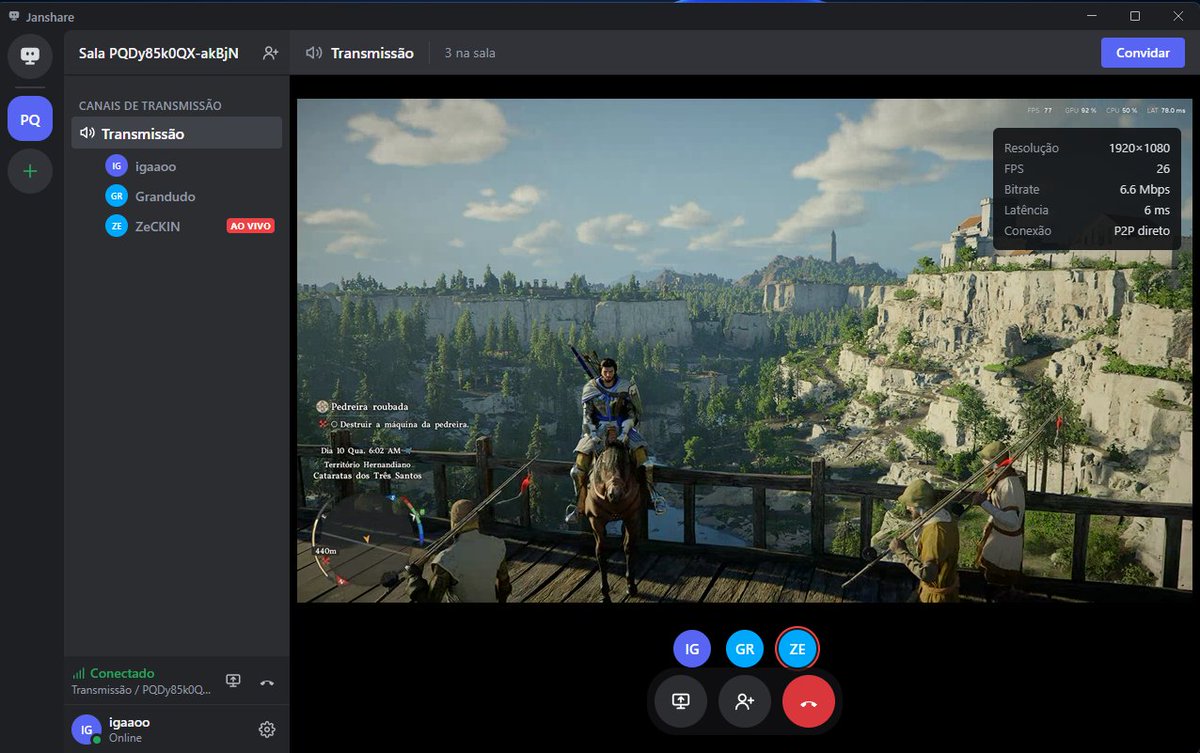1200x753 pixels.
Task: Click the stream overlay FPS value 26
Action: tap(1163, 169)
